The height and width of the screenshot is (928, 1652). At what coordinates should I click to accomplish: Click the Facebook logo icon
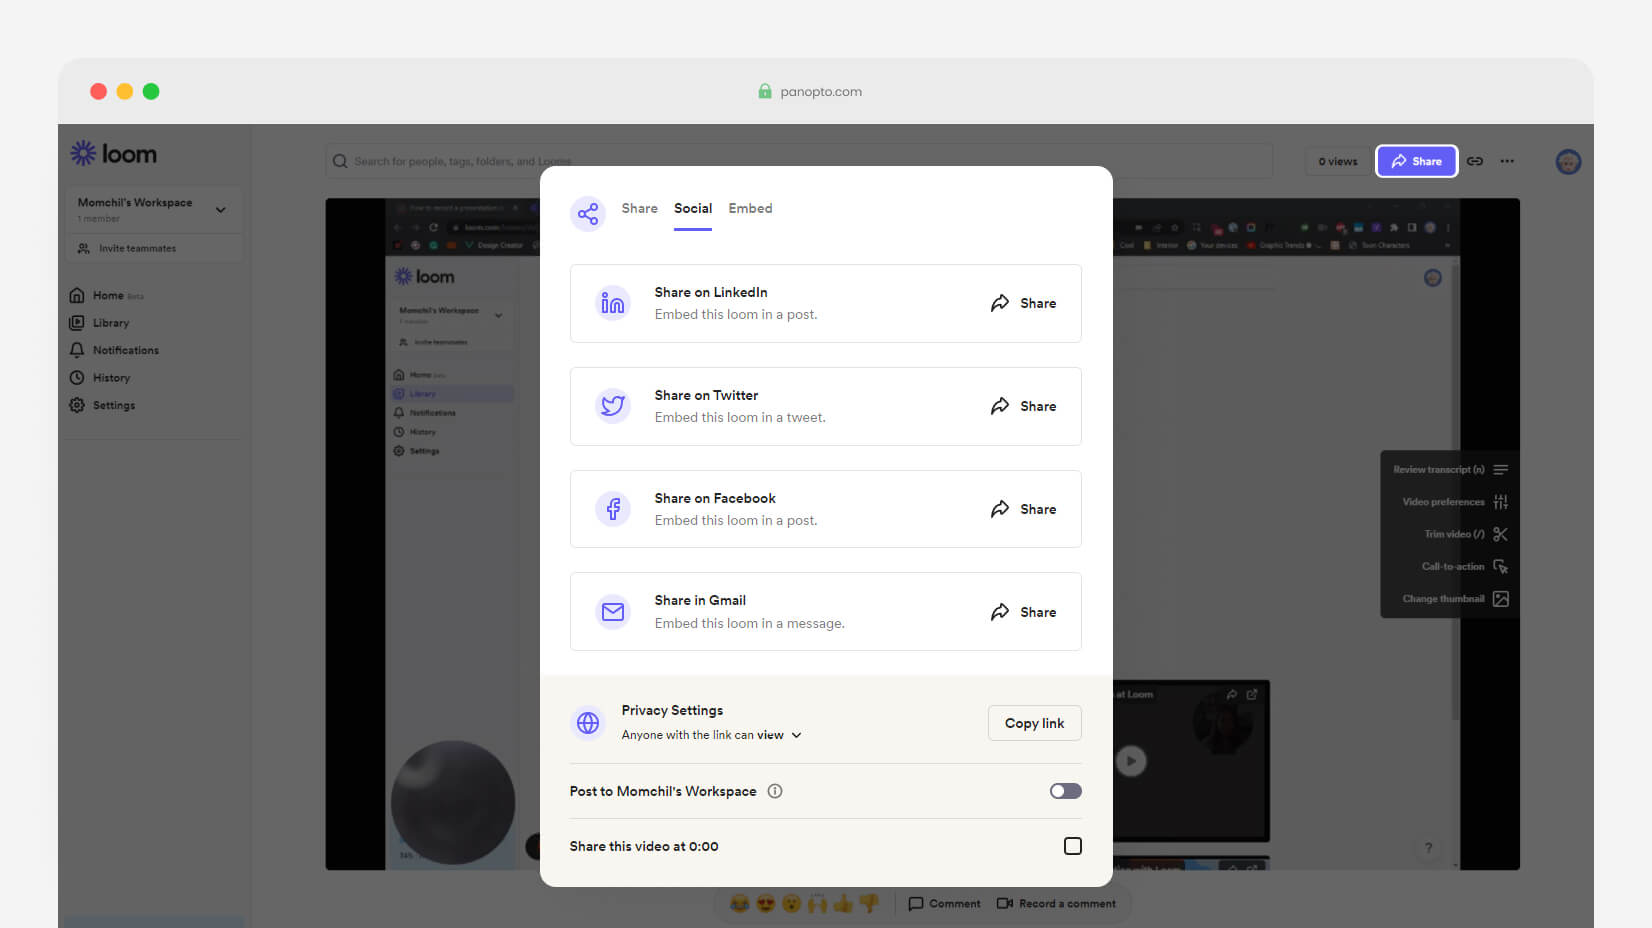[613, 509]
